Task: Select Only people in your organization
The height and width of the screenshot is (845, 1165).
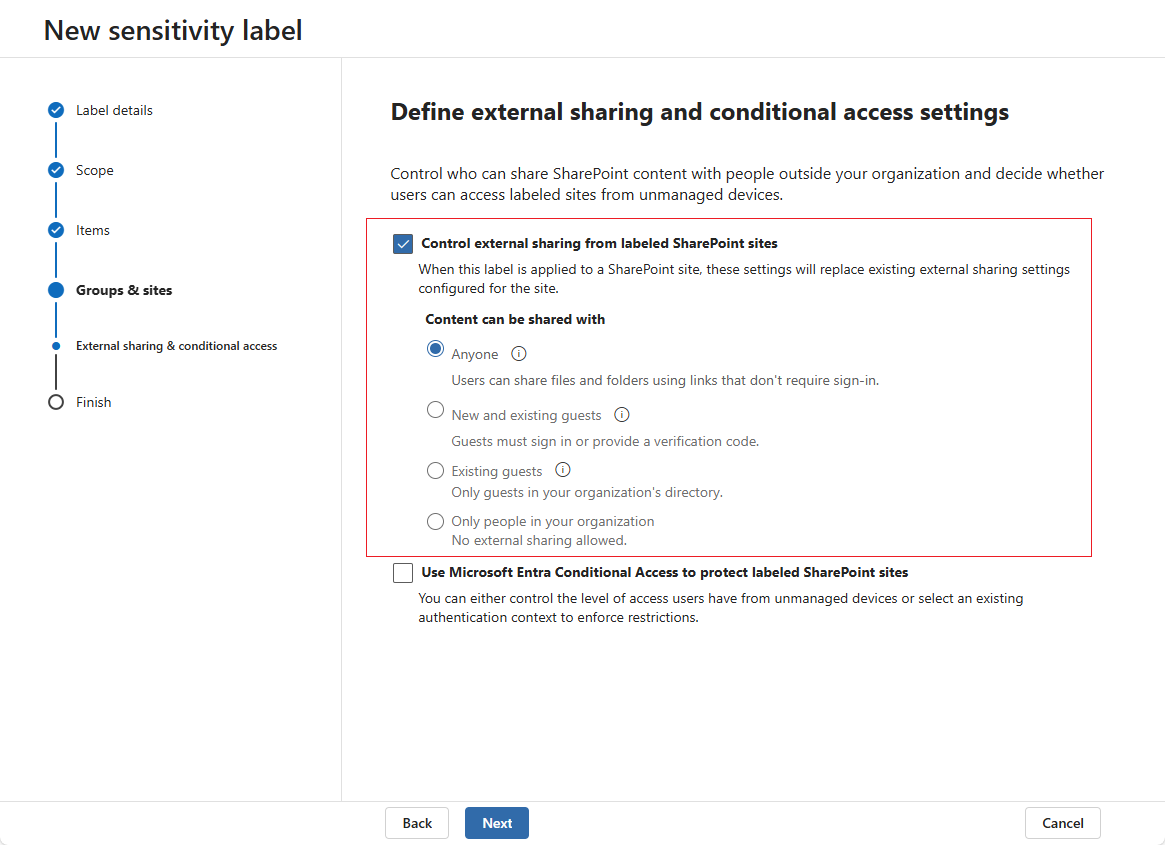Action: [x=435, y=521]
